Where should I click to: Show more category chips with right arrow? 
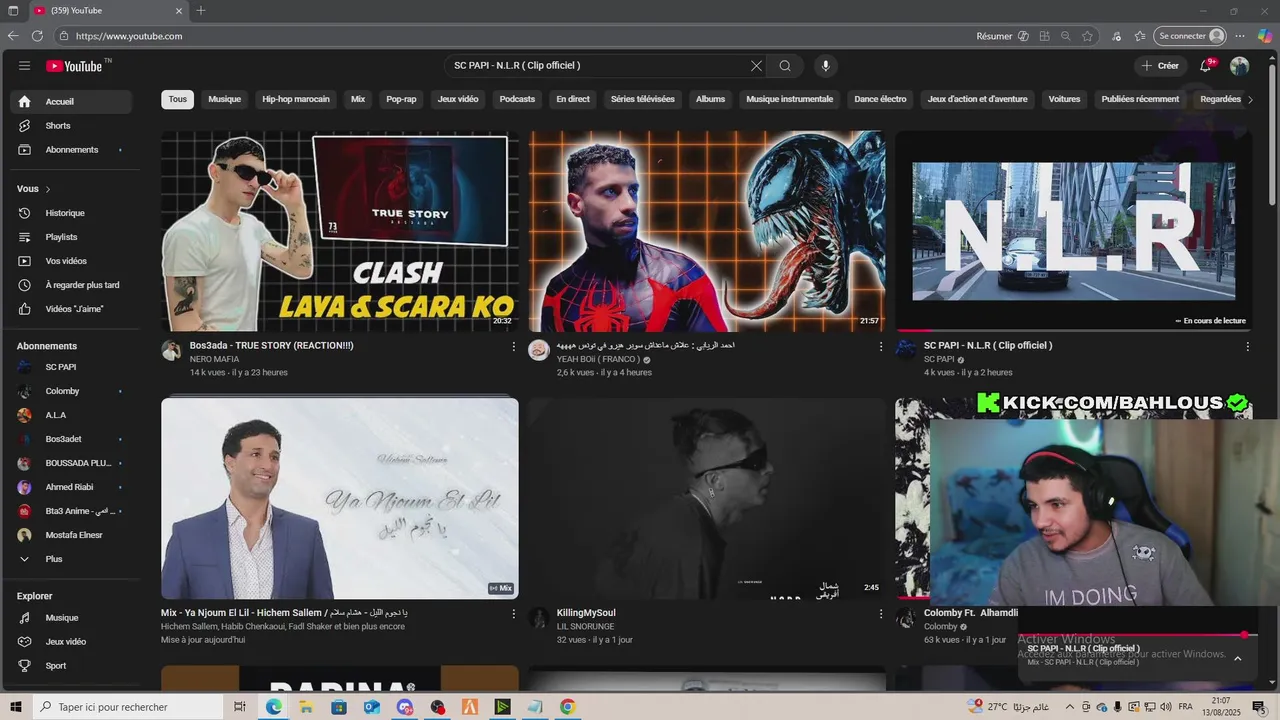1250,99
